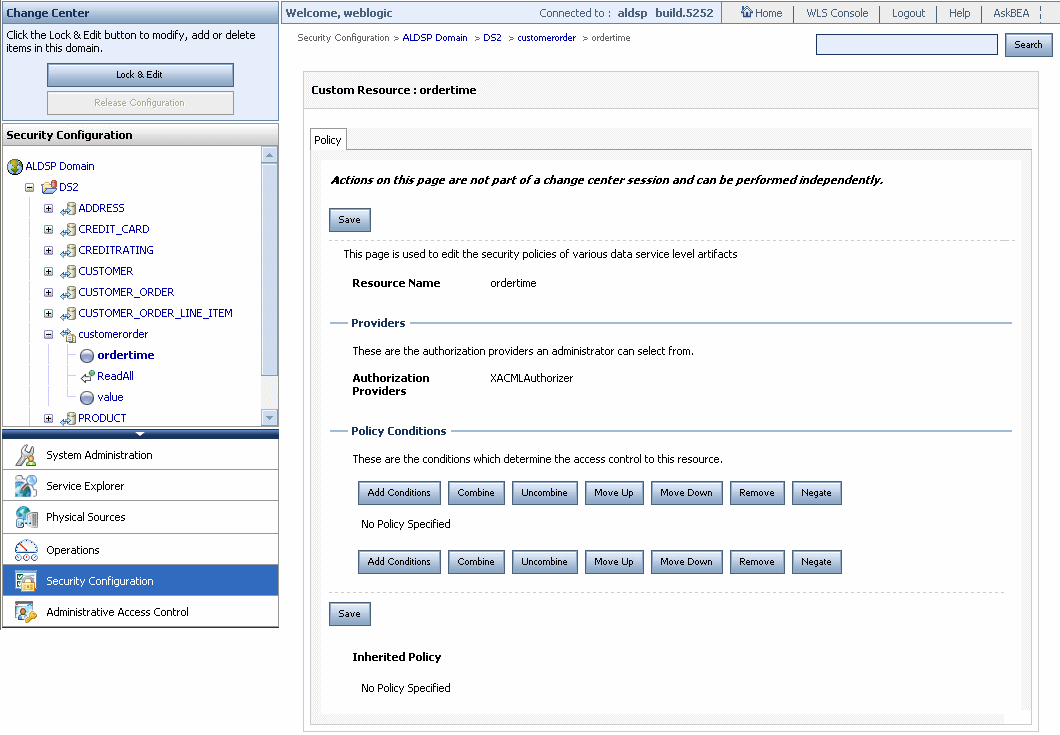Screen dimensions: 1060x735
Task: Click the CREDIT_CARD data service icon
Action: [x=68, y=230]
